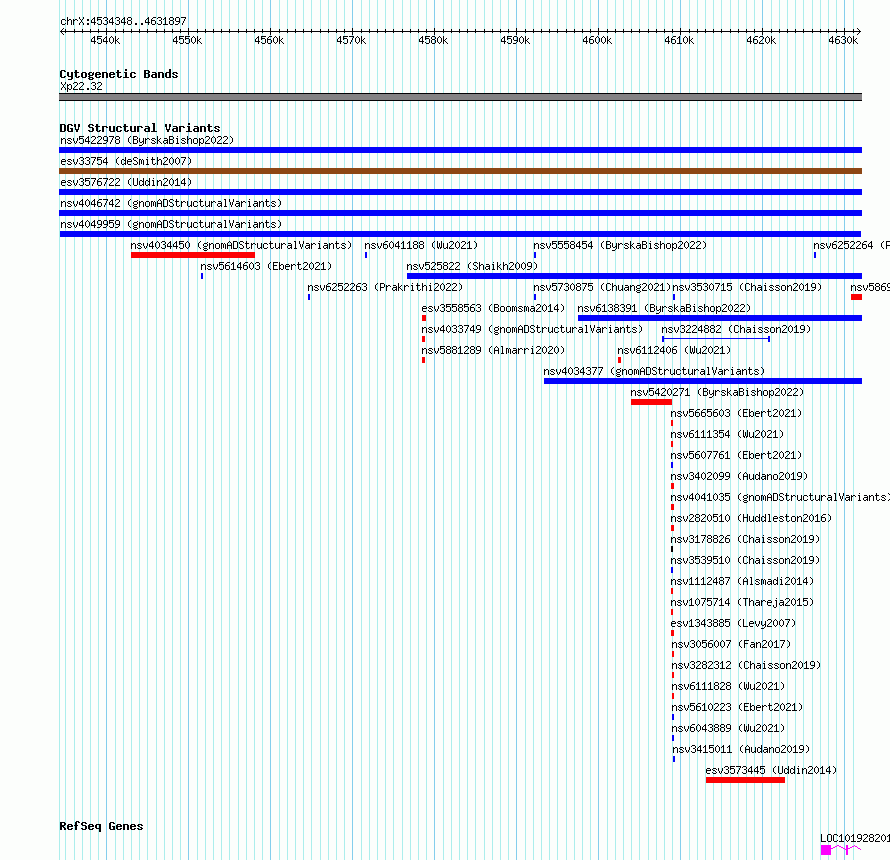Click the nsv2820510 (Huddleston2016) label
The image size is (890, 860).
pos(751,518)
